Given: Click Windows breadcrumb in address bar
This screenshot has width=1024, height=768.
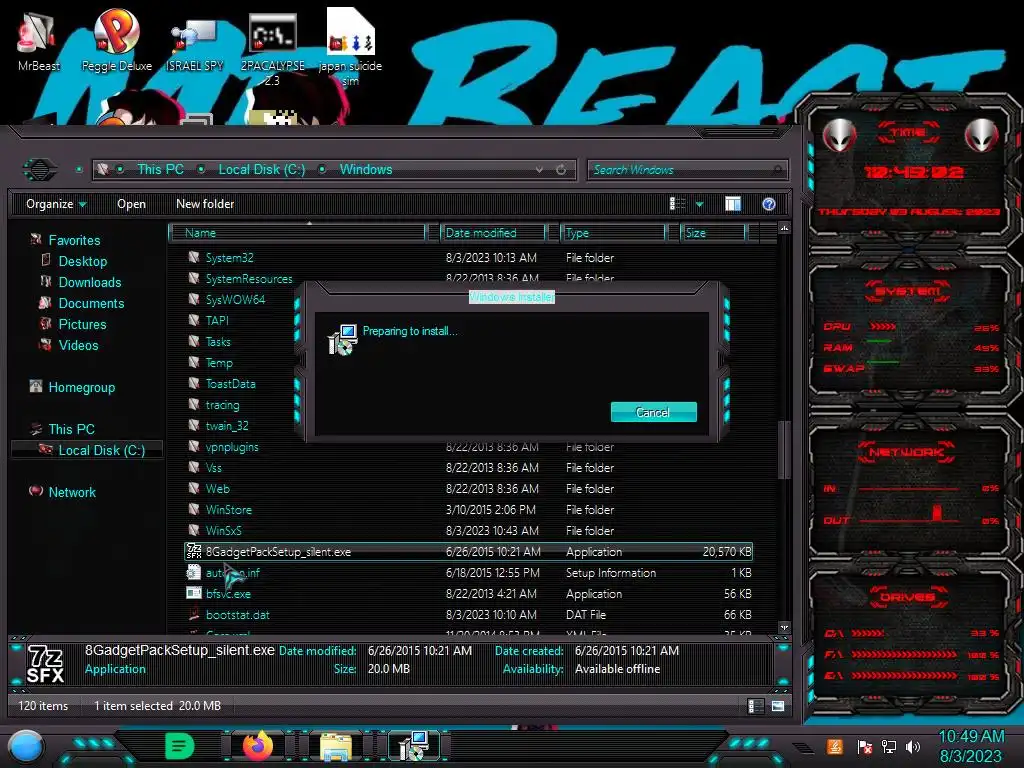Looking at the screenshot, I should pos(366,169).
